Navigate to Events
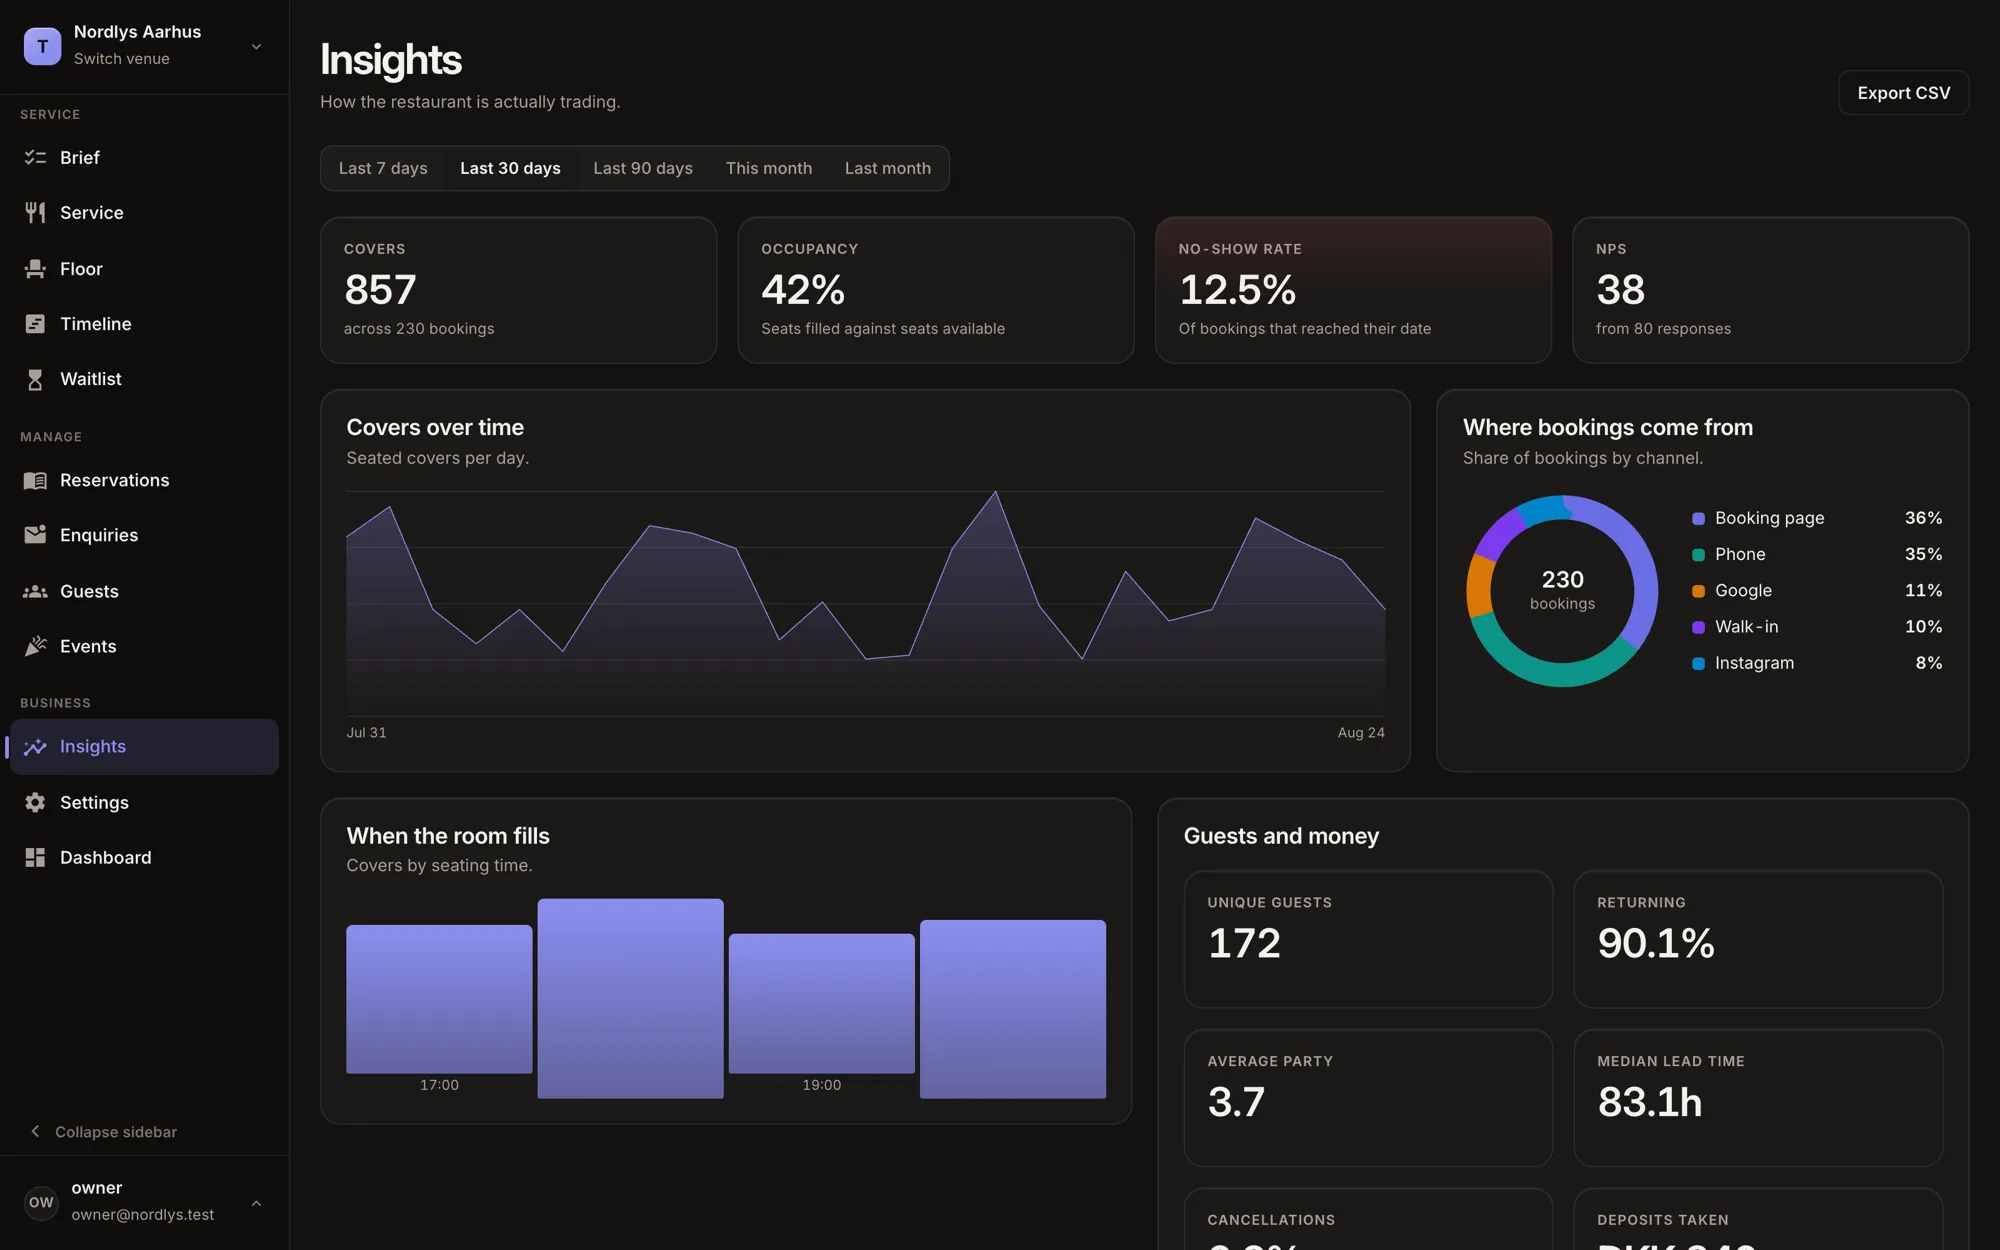 click(144, 646)
